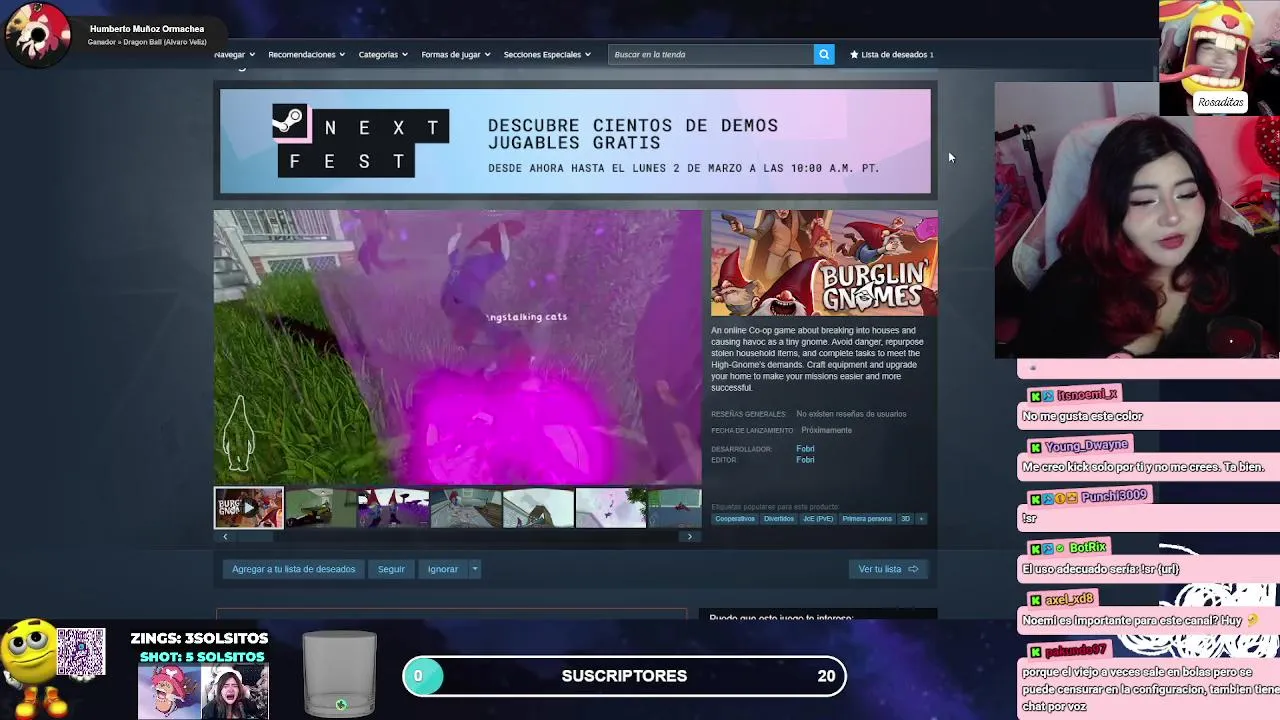Click chat username Itsnoemi_x
This screenshot has height=720, width=1280.
[x=1086, y=394]
